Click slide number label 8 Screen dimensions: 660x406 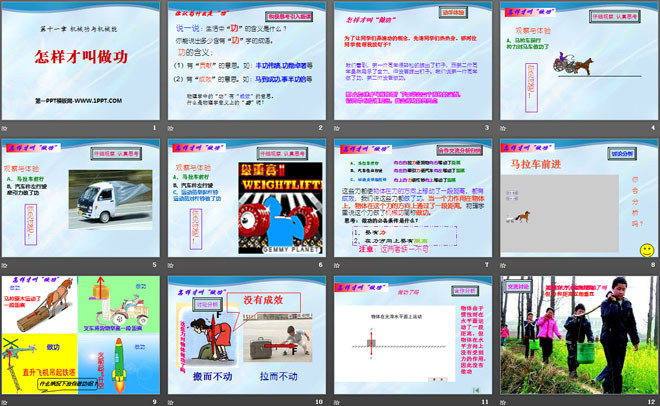point(653,265)
